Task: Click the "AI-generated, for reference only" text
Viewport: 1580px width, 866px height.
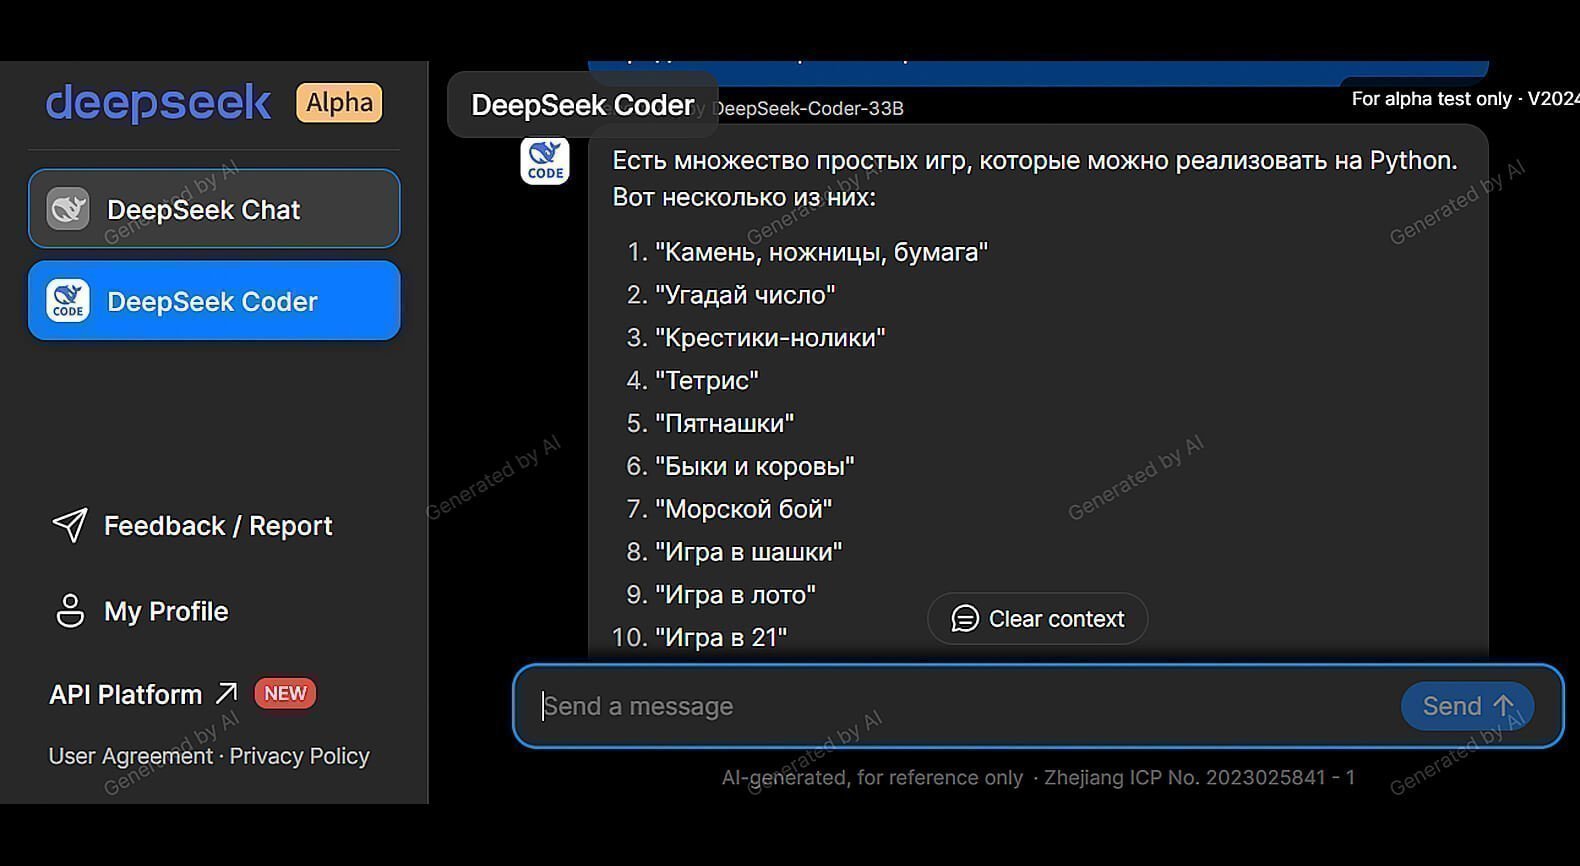Action: (872, 778)
